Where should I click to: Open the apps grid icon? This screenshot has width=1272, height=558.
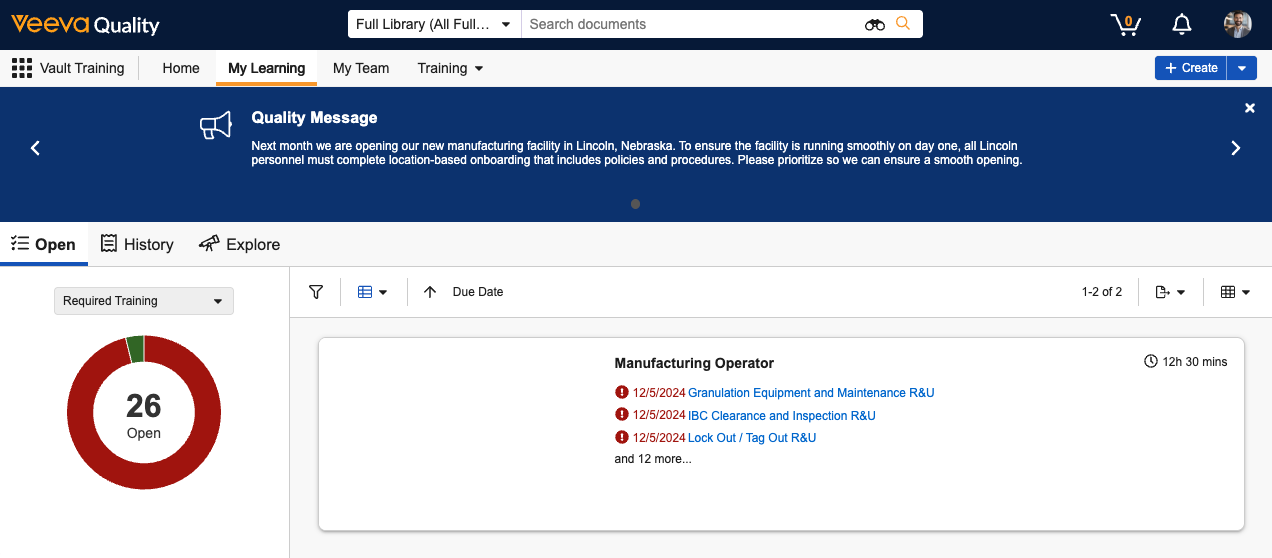tap(21, 68)
